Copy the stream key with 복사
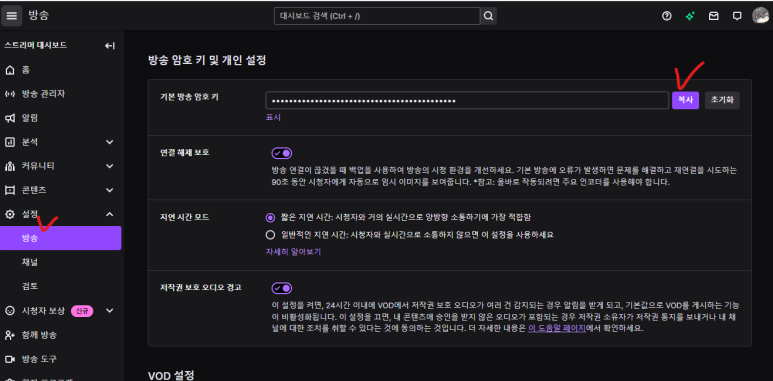Screen dimensions: 773x381 [x=685, y=101]
